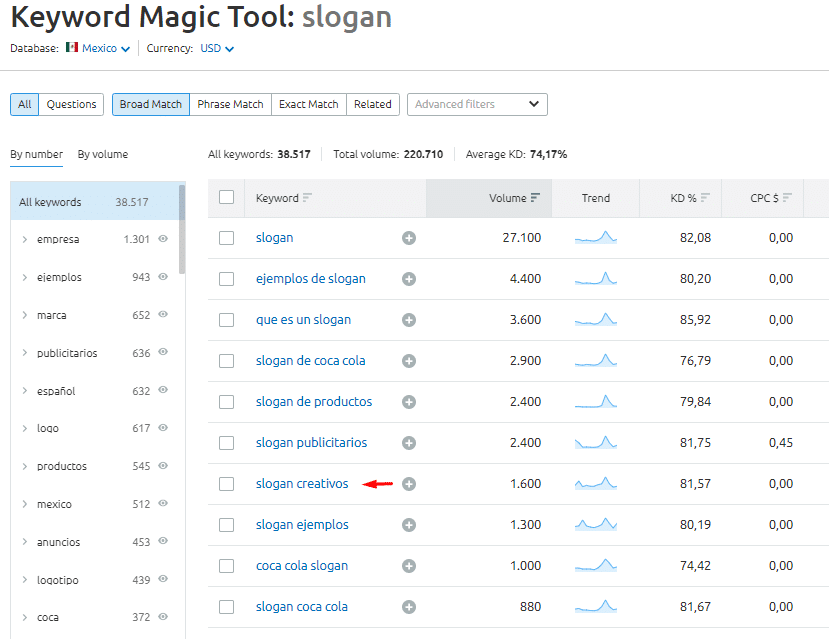Screen dimensions: 829x639
Task: Toggle eye icon for 'mexico' group
Action: [163, 503]
